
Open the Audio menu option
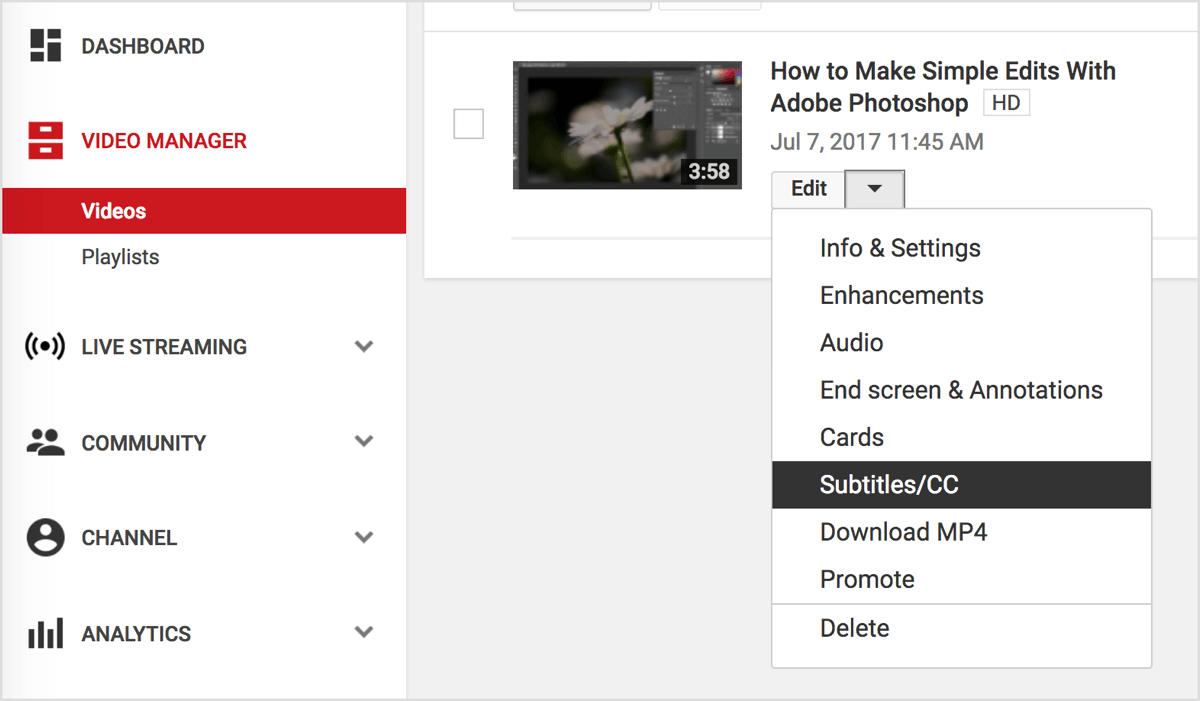961,343
